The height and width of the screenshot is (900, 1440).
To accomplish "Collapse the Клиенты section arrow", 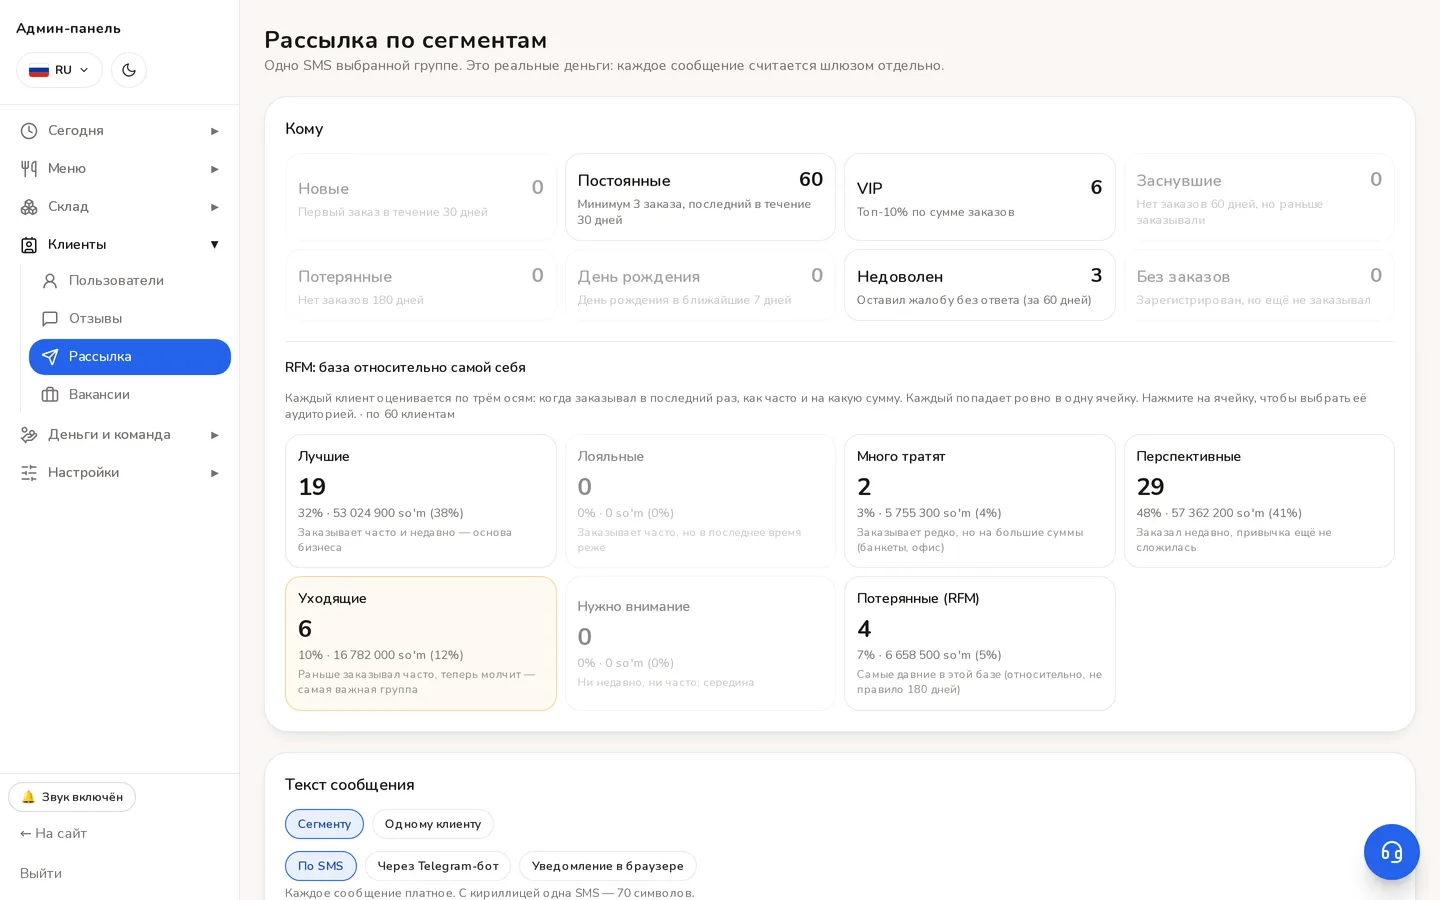I will (x=214, y=245).
